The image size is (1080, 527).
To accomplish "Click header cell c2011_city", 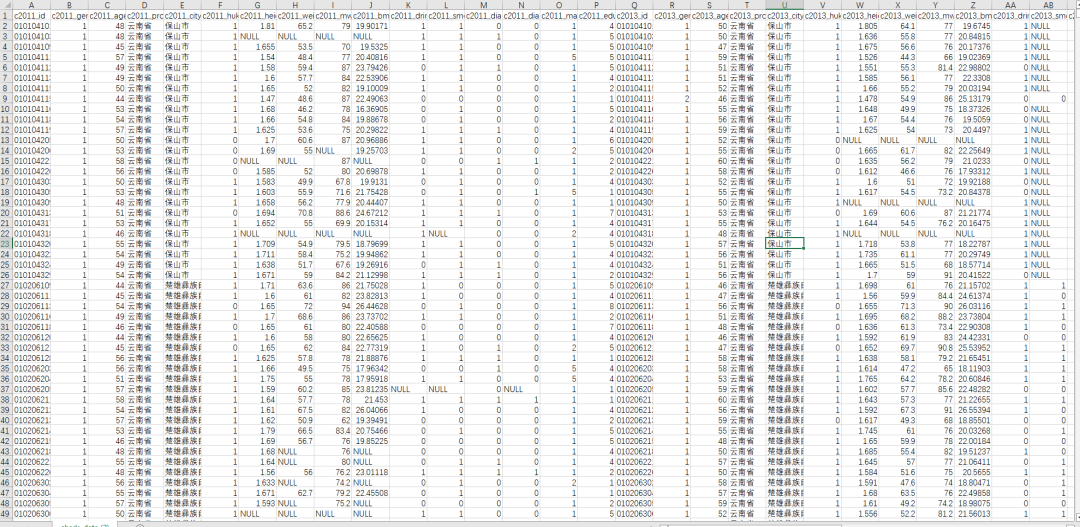I will coord(182,14).
